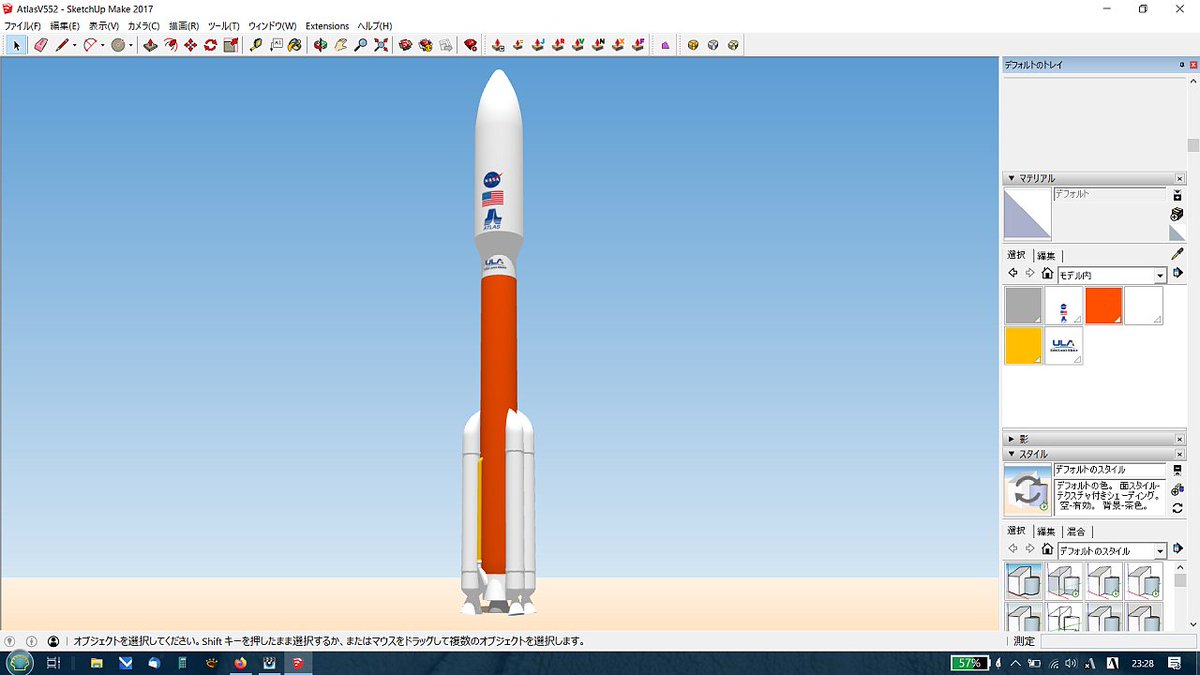Click the Materials details arrow icon
1200x675 pixels.
tap(1178, 273)
